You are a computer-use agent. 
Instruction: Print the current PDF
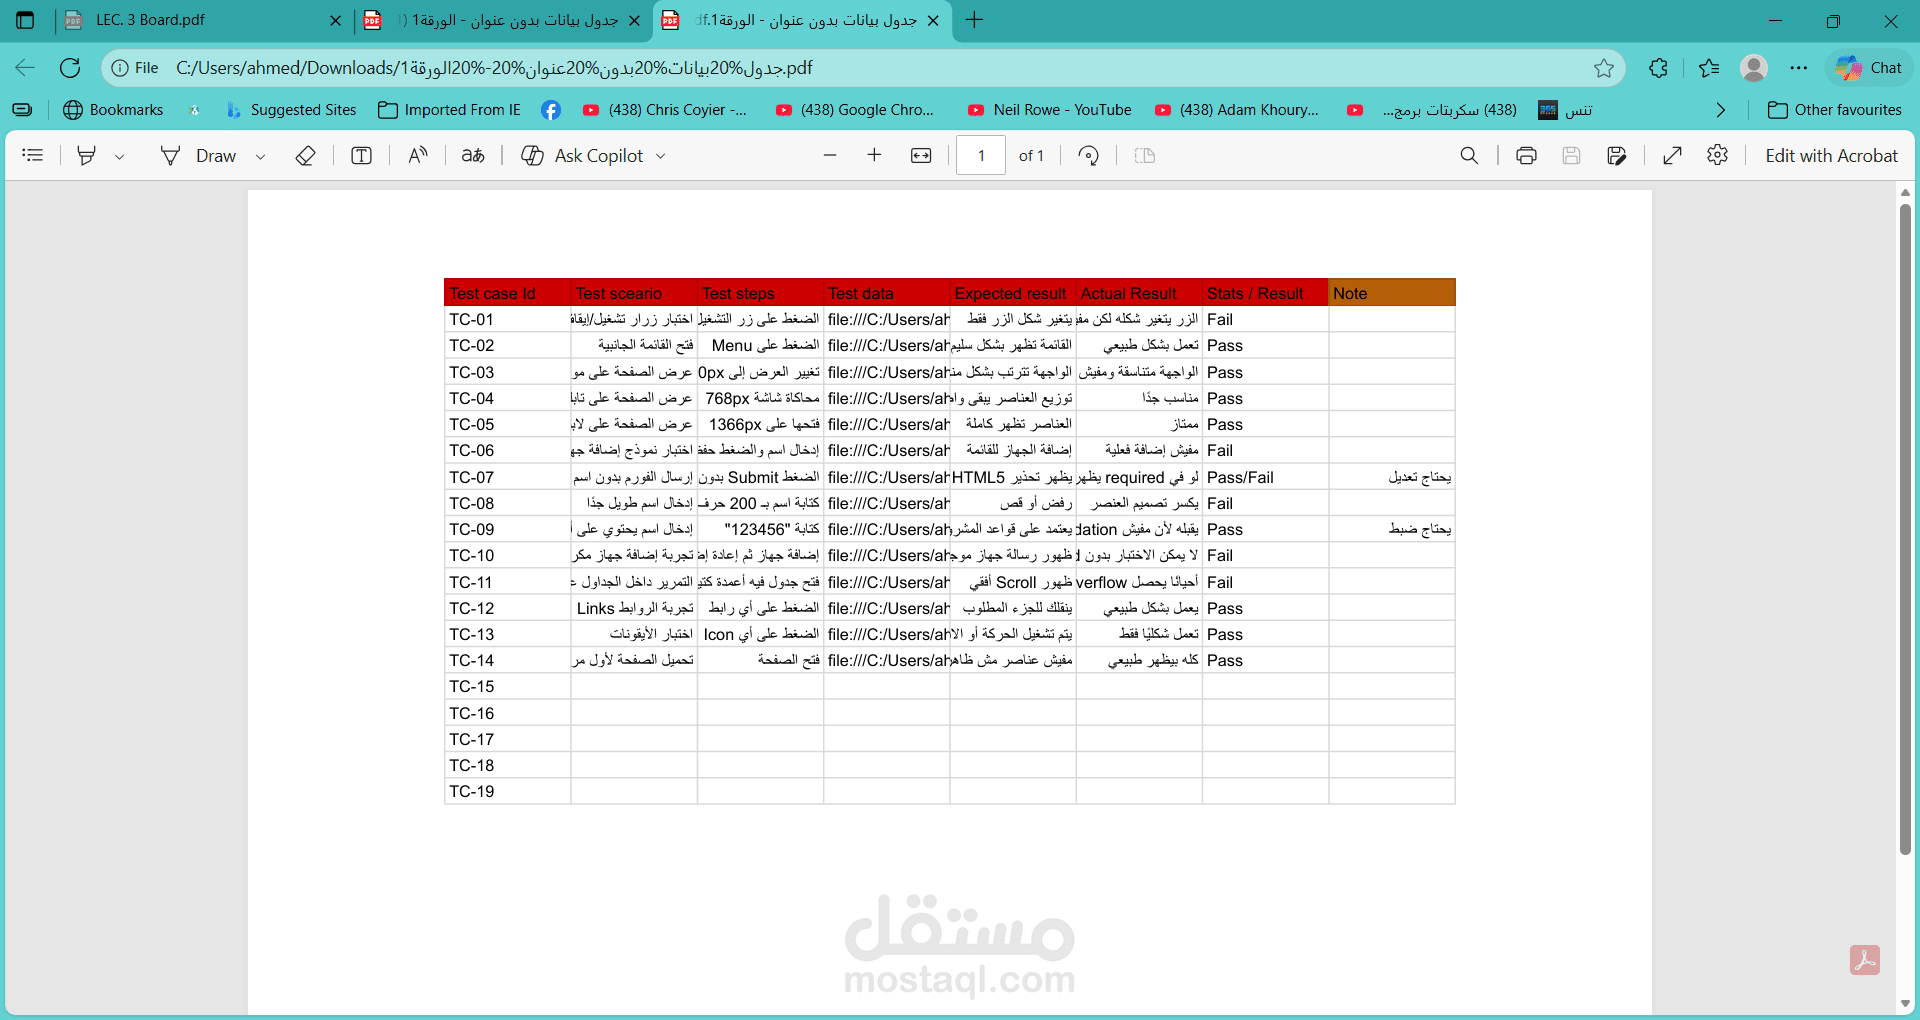tap(1525, 155)
